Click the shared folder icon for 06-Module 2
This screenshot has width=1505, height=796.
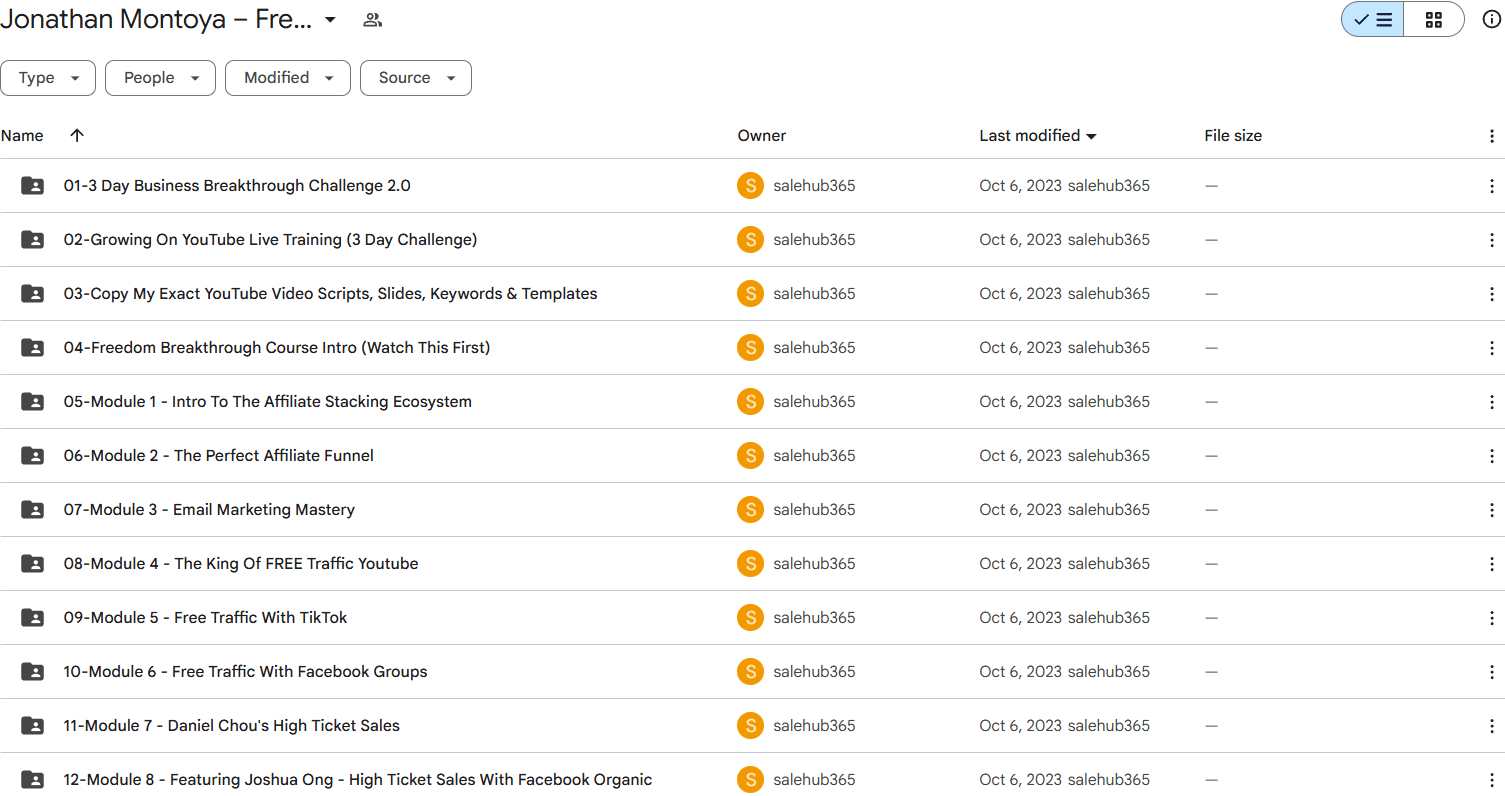tap(33, 456)
